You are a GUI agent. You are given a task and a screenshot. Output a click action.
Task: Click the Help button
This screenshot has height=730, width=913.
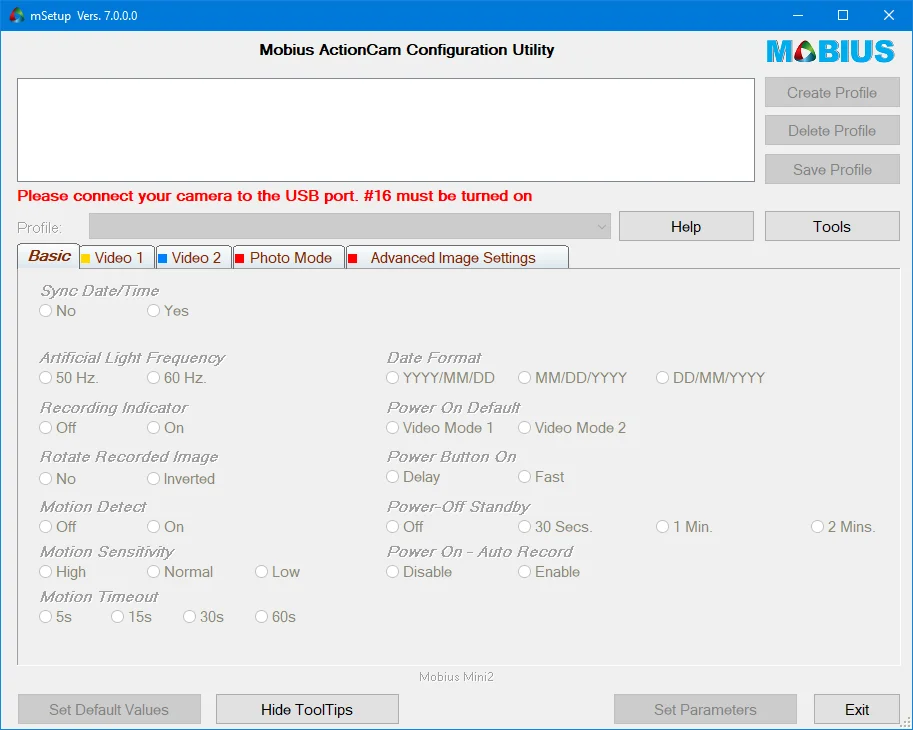pos(686,226)
